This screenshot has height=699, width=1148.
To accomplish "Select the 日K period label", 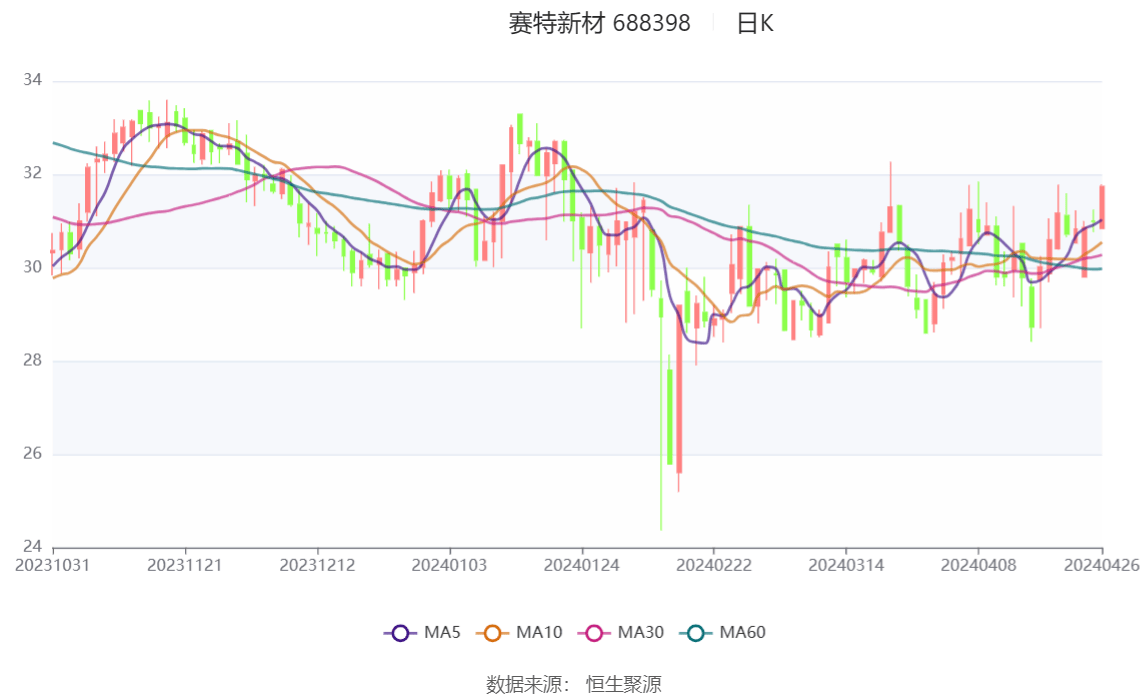I will (755, 24).
